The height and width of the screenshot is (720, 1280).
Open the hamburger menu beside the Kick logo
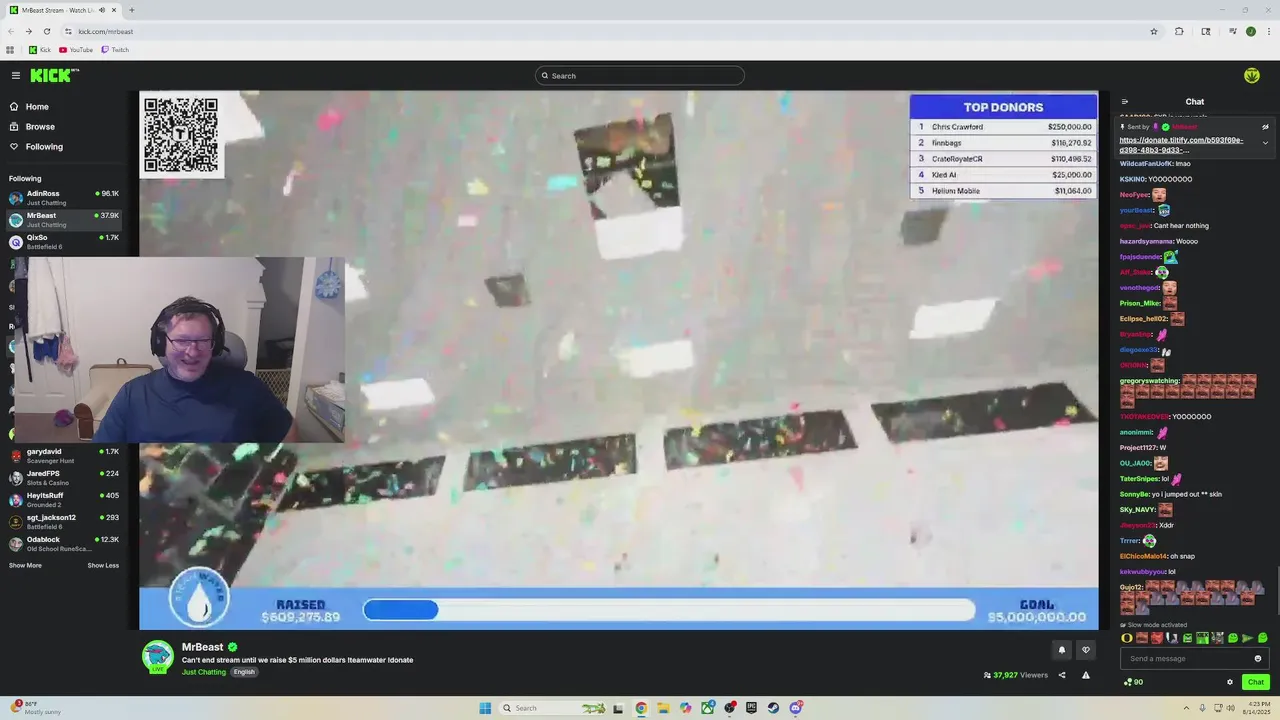coord(15,75)
